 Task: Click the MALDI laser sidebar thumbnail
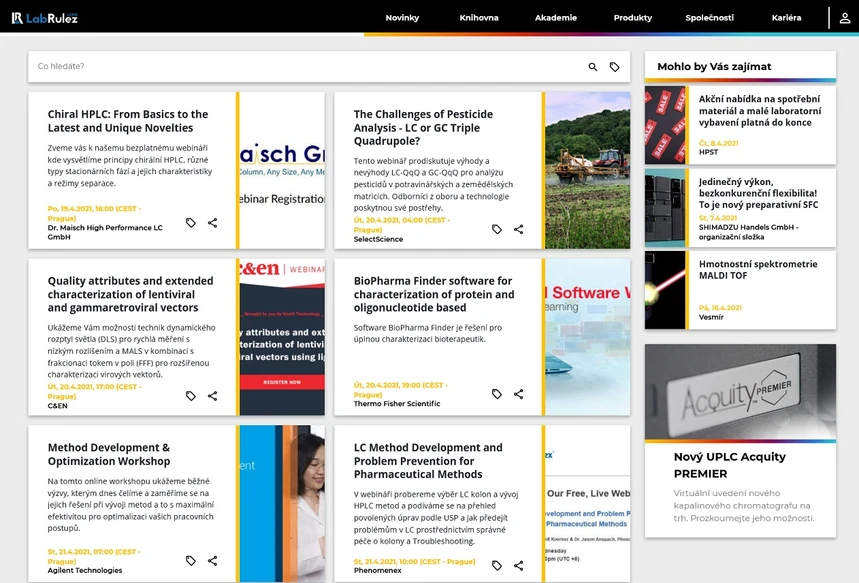(665, 290)
